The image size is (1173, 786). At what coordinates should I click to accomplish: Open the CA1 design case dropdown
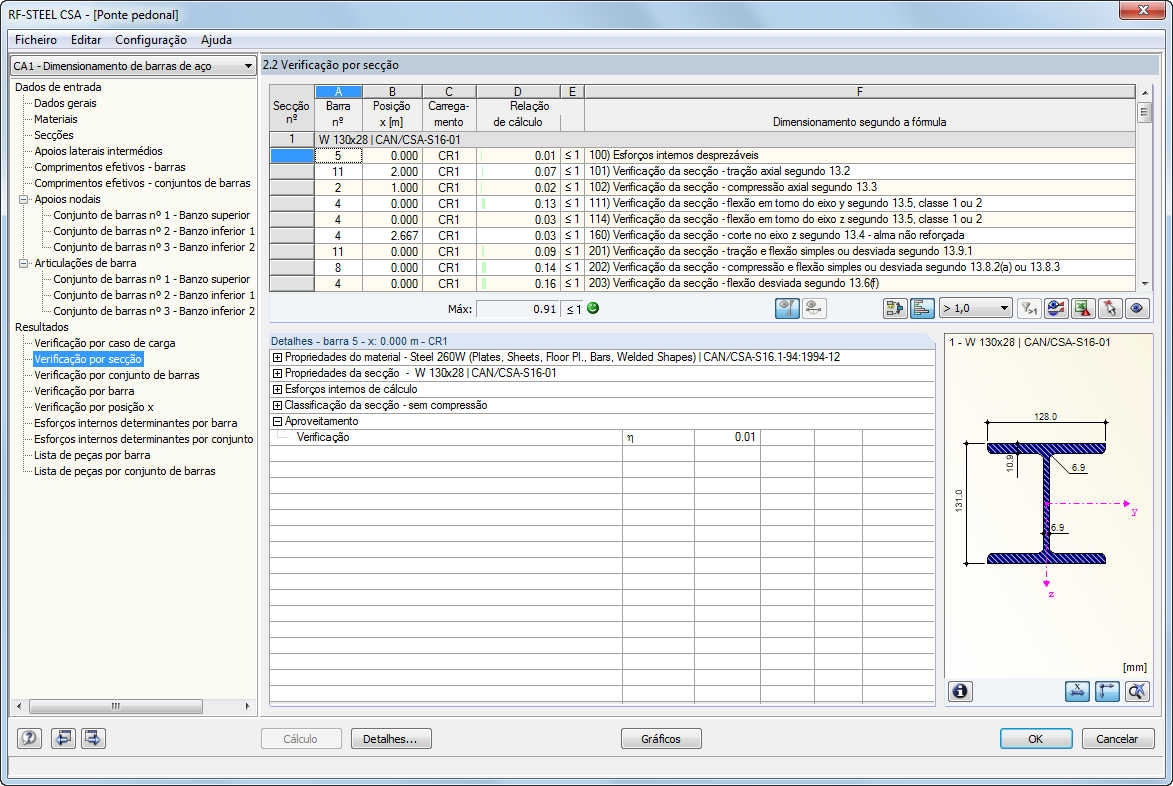133,66
